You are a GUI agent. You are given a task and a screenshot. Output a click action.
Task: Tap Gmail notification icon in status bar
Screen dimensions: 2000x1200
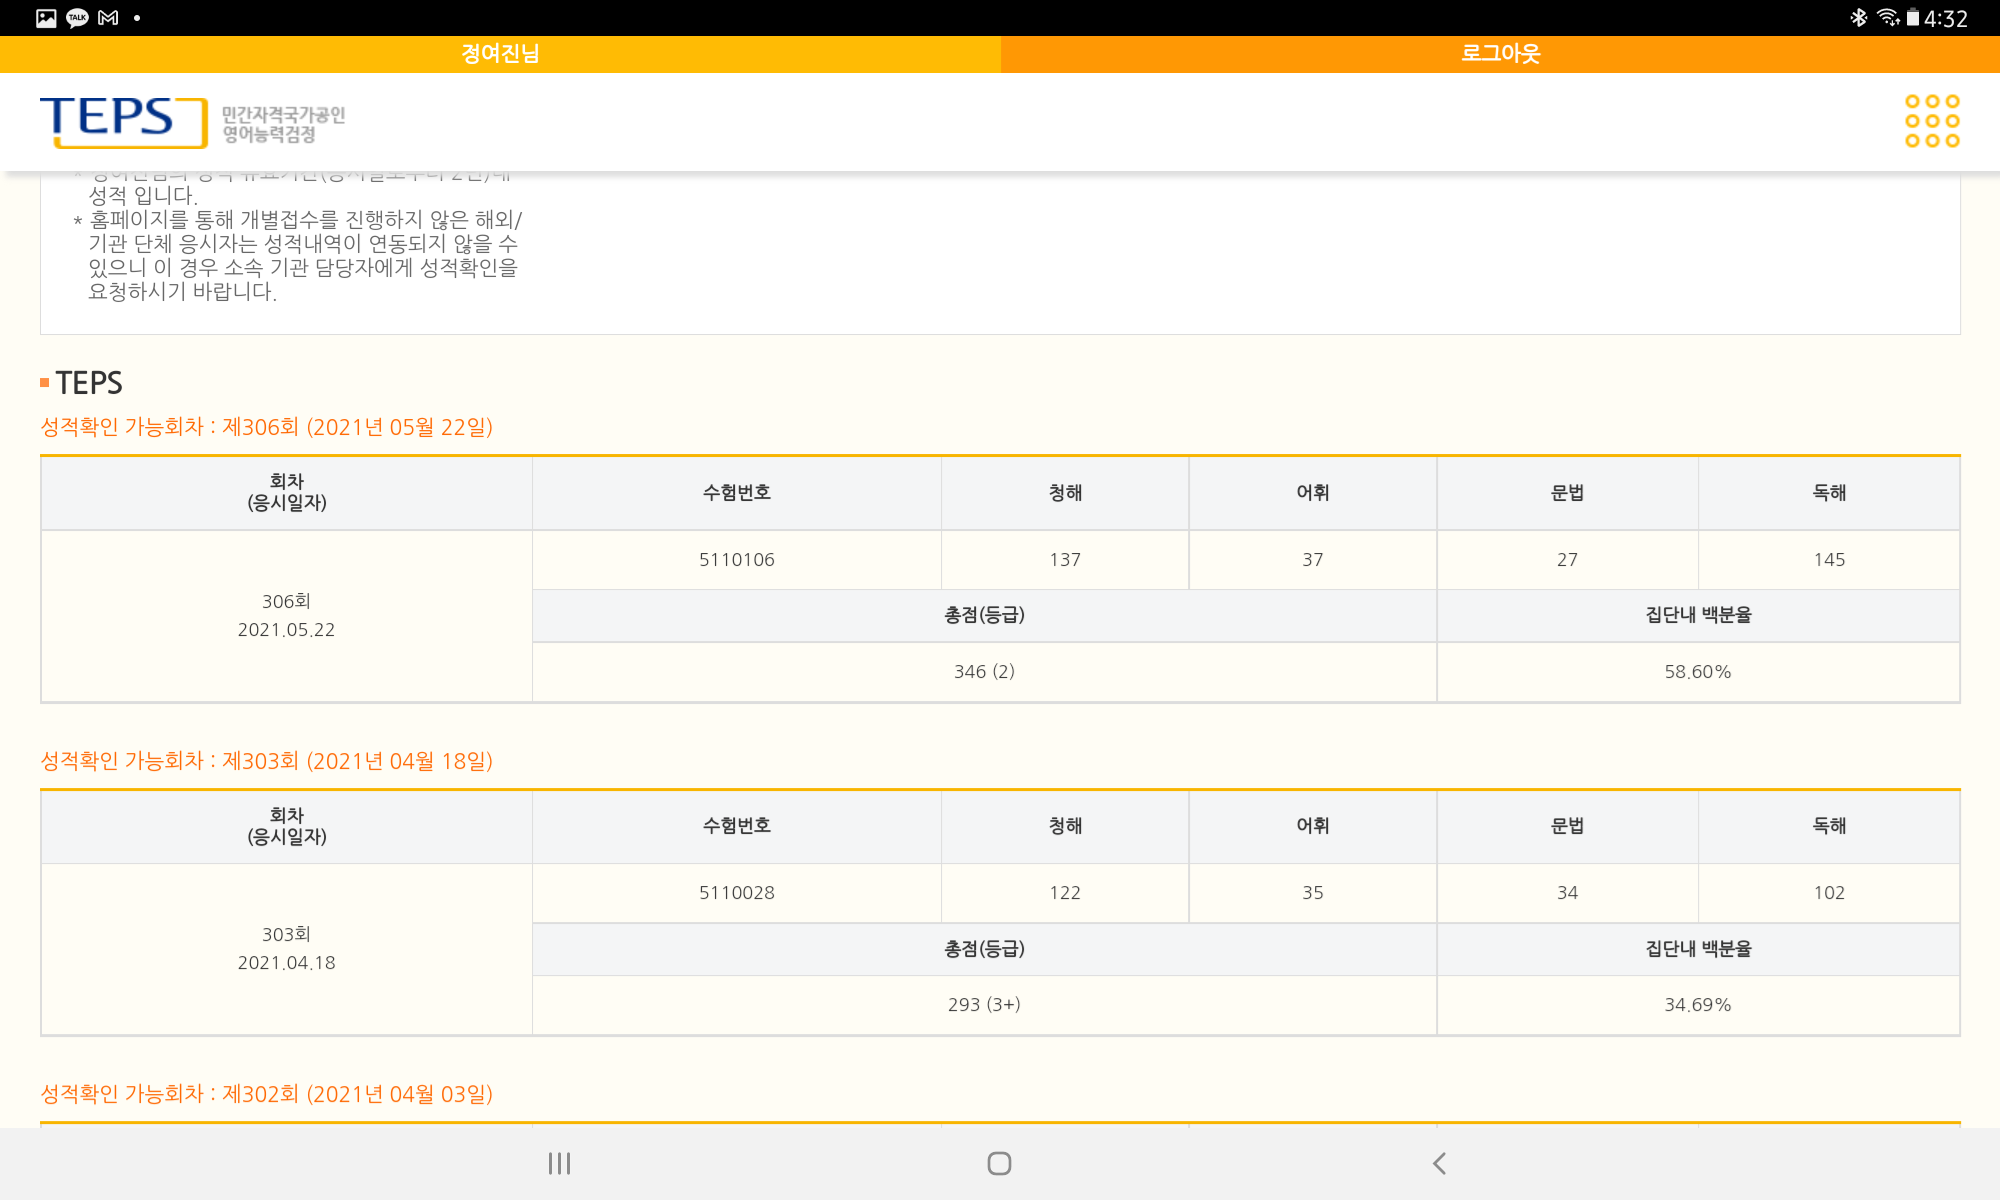click(x=108, y=18)
